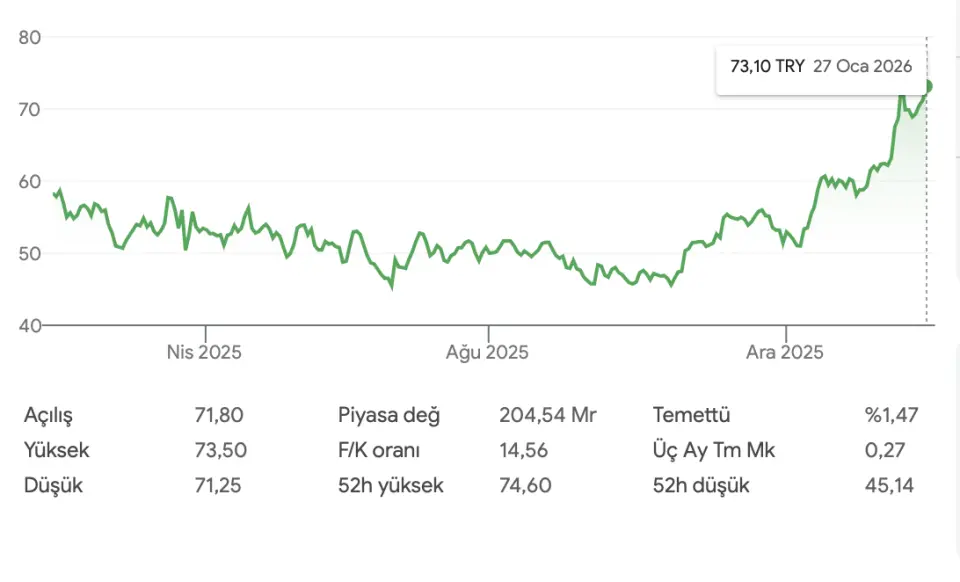Click the market cap value 204,54 Mr
The image size is (960, 582).
pyautogui.click(x=547, y=415)
